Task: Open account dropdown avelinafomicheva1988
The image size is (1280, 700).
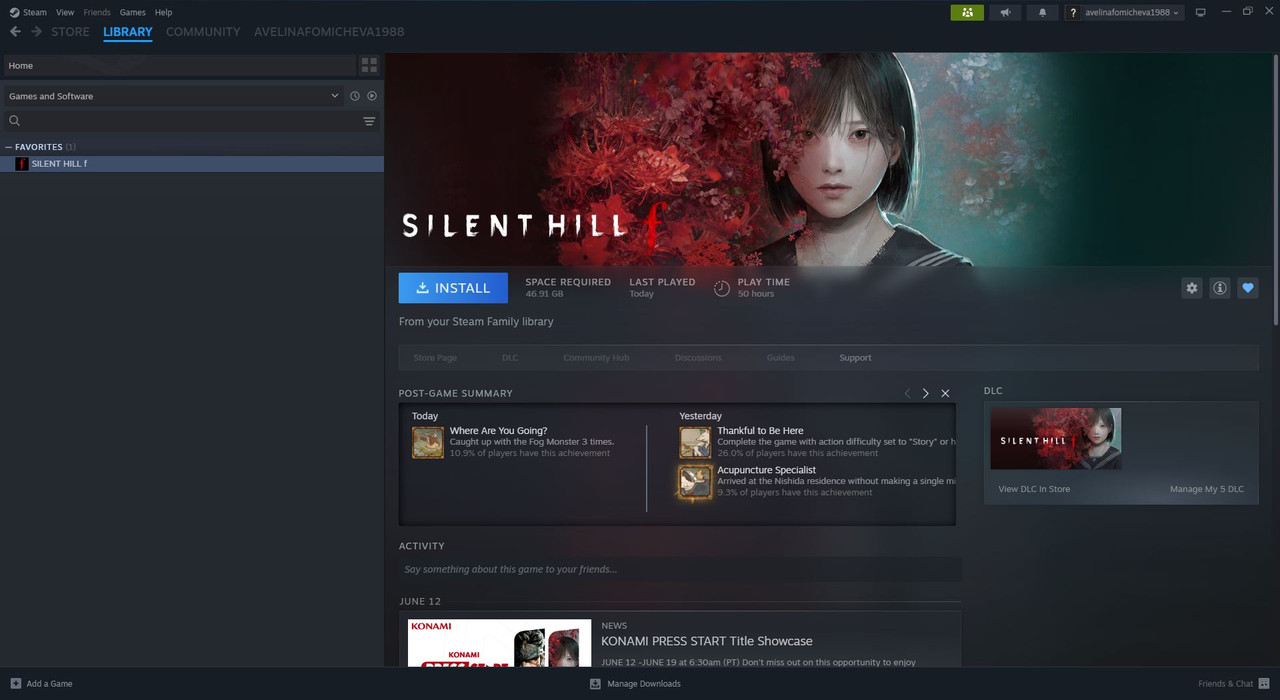Action: pos(1124,12)
